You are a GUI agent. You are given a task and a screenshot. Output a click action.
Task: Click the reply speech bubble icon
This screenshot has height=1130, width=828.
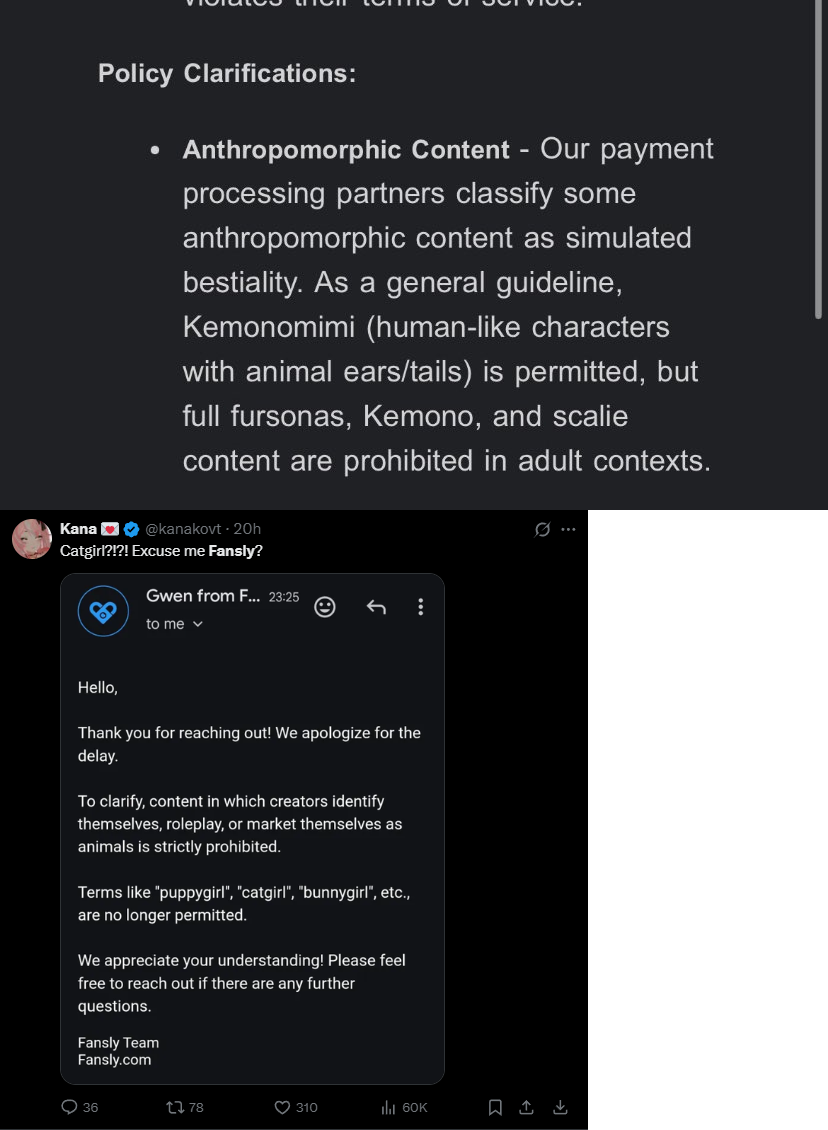coord(69,1107)
